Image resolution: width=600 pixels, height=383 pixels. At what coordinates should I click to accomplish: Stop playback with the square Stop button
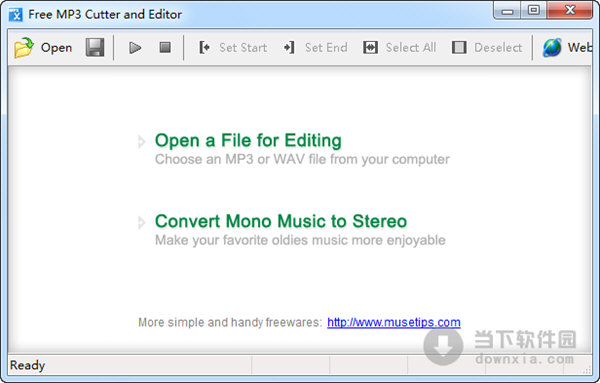tap(165, 47)
